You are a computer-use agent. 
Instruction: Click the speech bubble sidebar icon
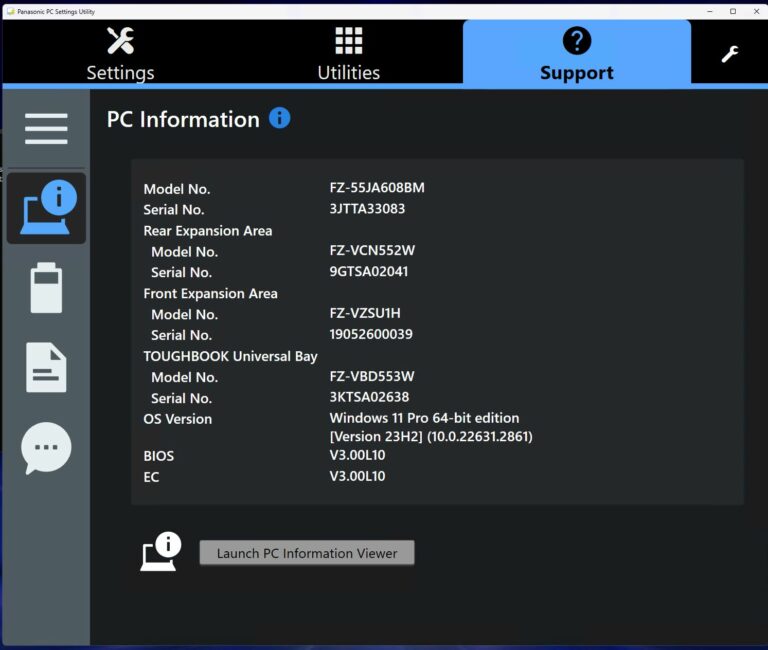(x=46, y=448)
